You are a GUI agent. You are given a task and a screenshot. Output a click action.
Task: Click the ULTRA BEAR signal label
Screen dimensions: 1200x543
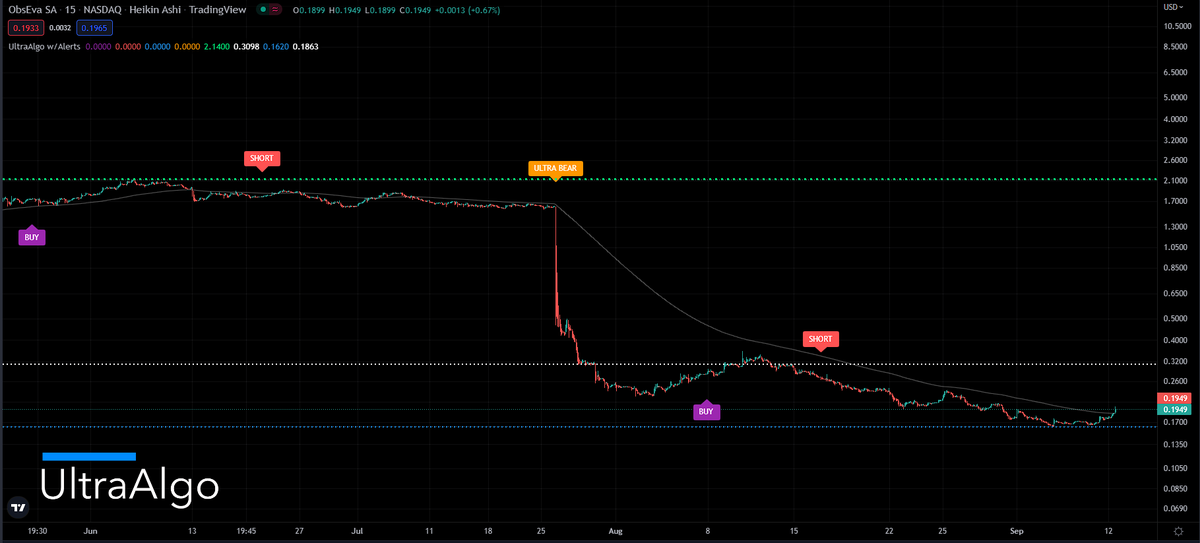556,168
